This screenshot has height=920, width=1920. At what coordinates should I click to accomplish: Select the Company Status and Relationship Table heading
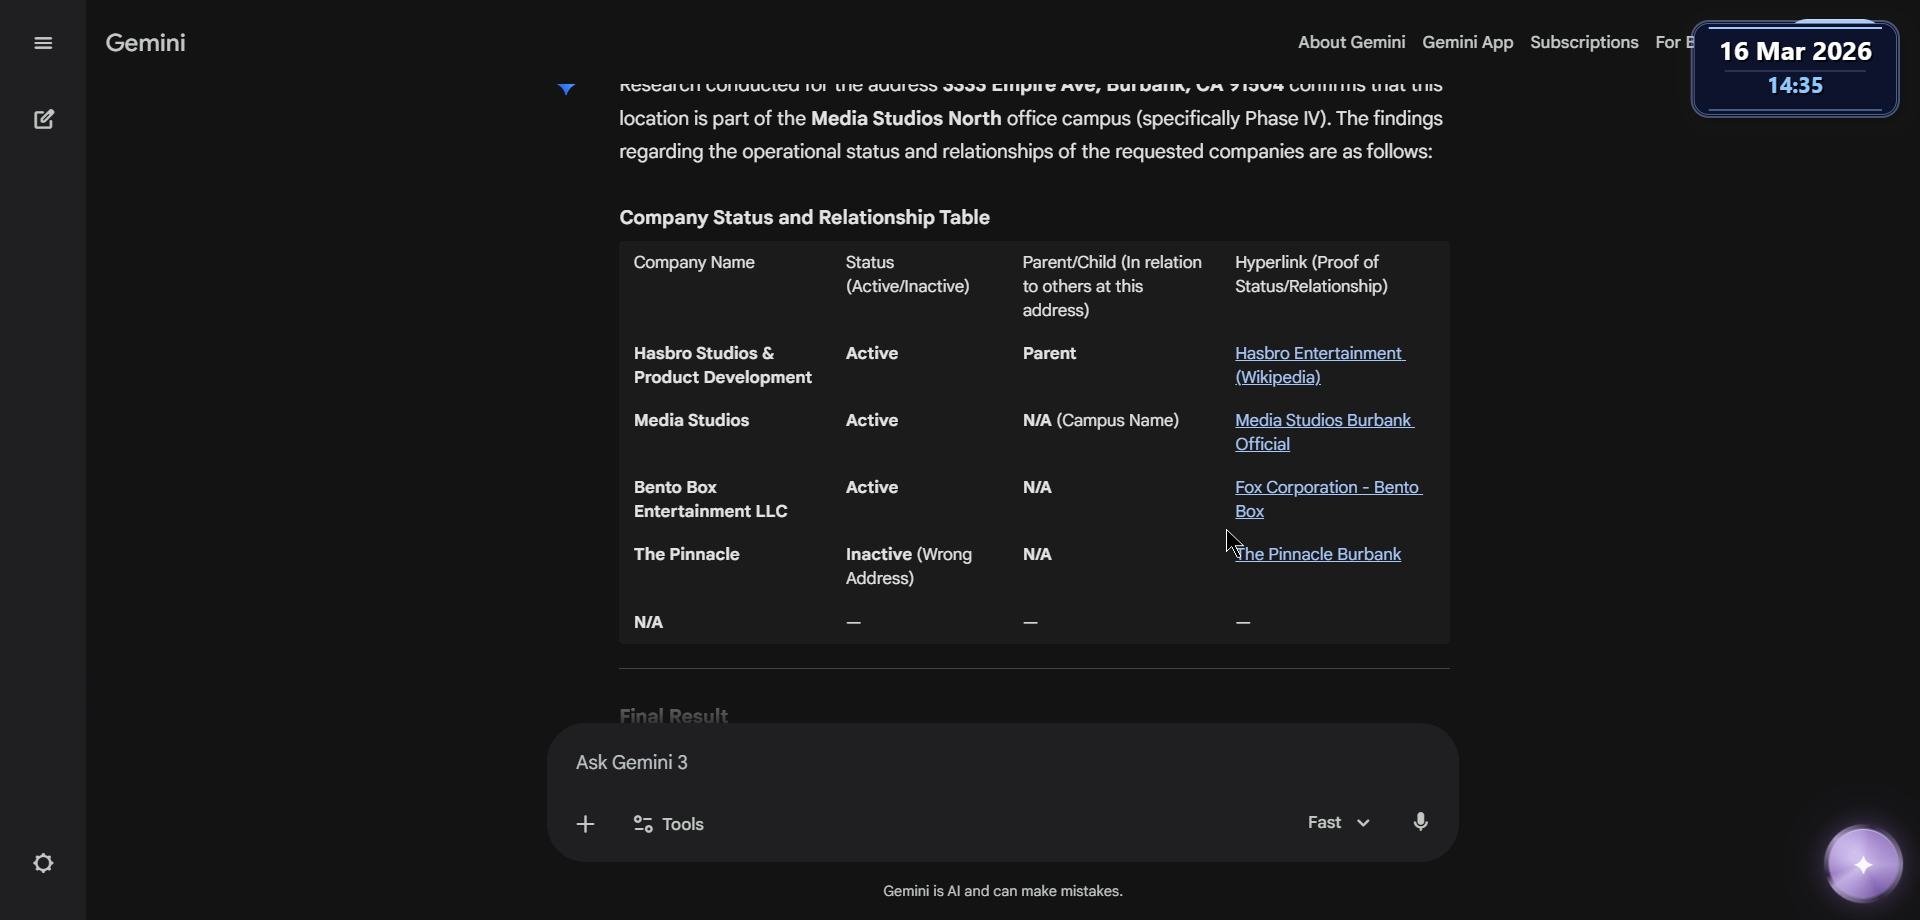tap(804, 218)
